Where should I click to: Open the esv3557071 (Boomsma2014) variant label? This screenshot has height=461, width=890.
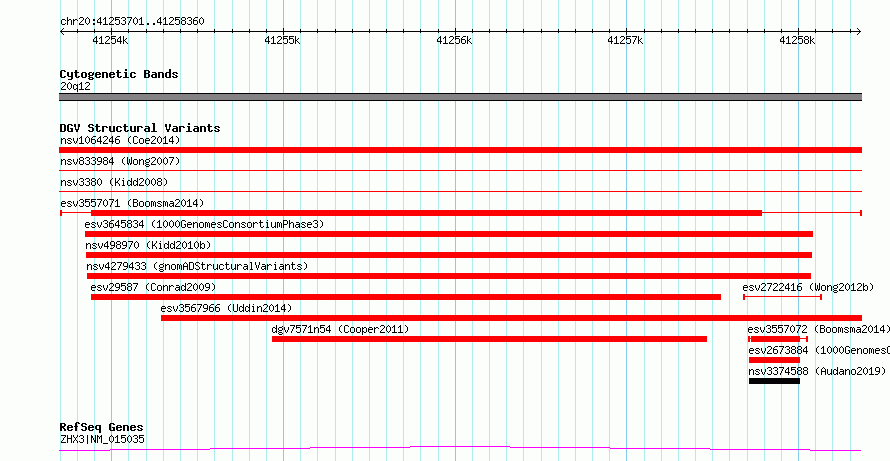click(x=132, y=203)
